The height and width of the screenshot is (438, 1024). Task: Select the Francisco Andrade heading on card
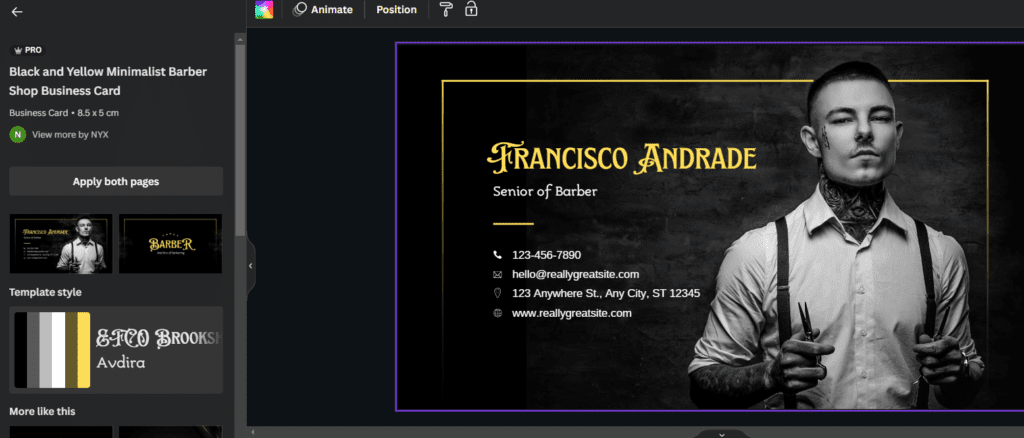tap(622, 159)
